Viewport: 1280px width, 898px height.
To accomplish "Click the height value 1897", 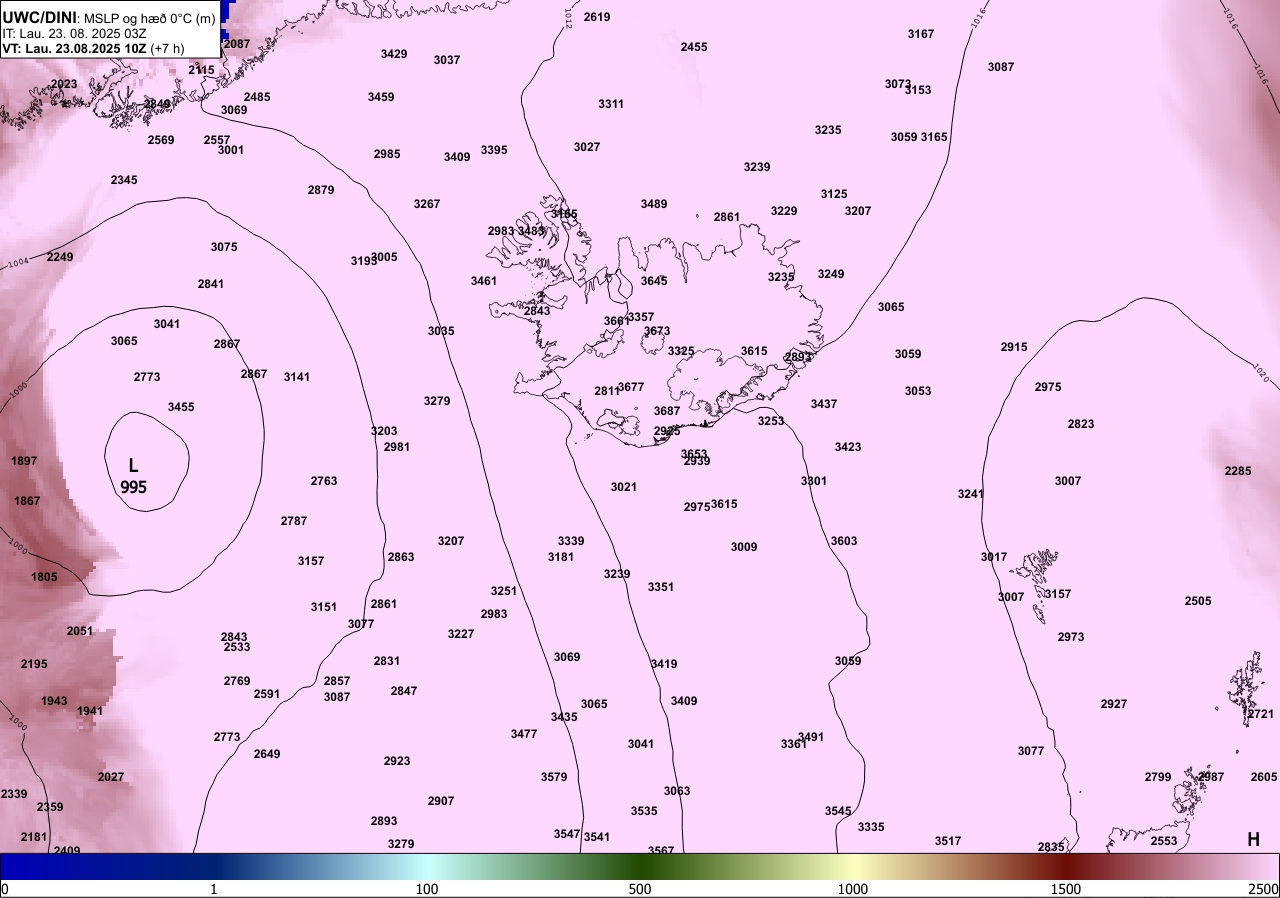I will pyautogui.click(x=24, y=461).
